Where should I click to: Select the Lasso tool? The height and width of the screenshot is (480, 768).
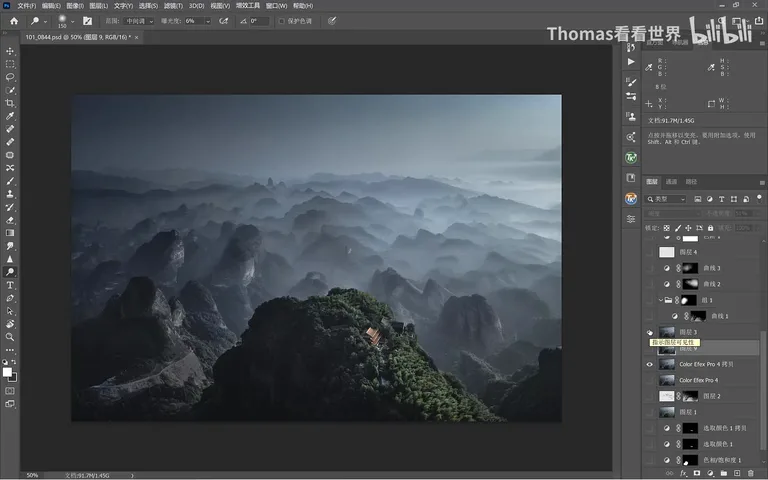pyautogui.click(x=10, y=77)
